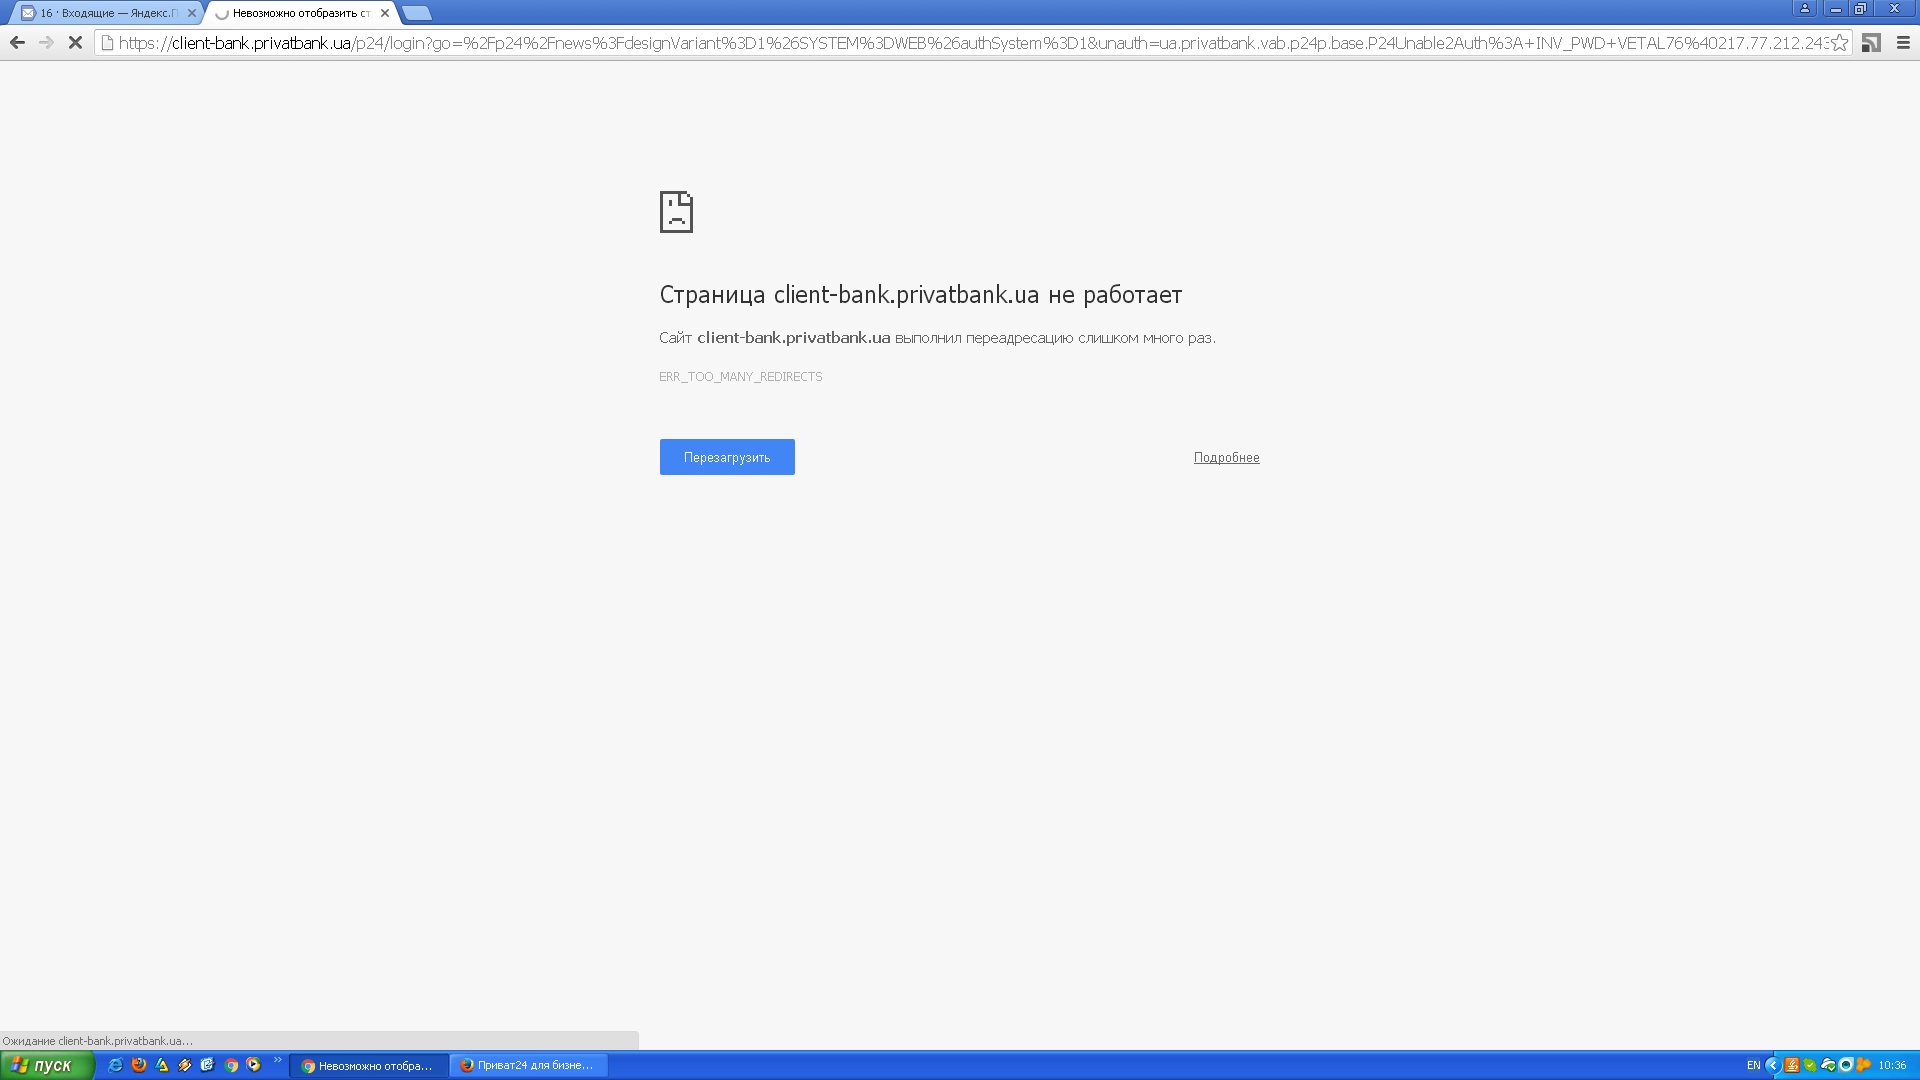Image resolution: width=1920 pixels, height=1080 pixels.
Task: Open the yellow triangle quick launch icon
Action: click(x=162, y=1065)
